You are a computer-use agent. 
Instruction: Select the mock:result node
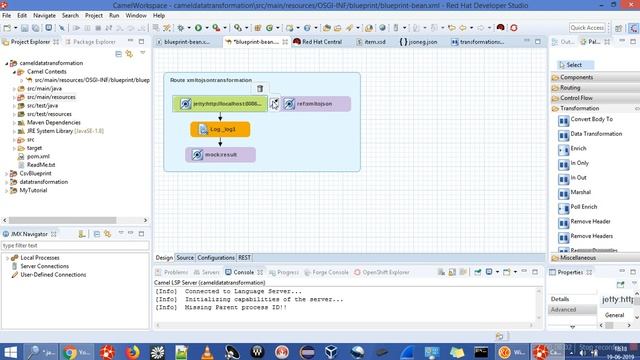[220, 155]
